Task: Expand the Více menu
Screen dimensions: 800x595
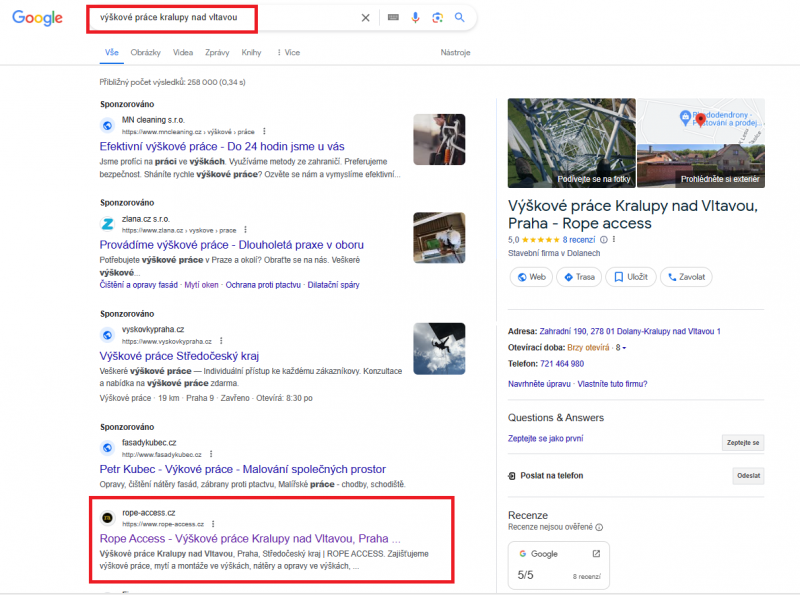Action: coord(288,52)
